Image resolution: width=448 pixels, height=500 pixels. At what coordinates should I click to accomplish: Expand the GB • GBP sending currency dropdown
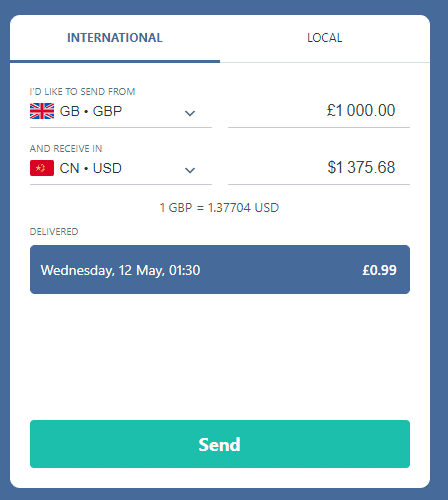pos(121,112)
